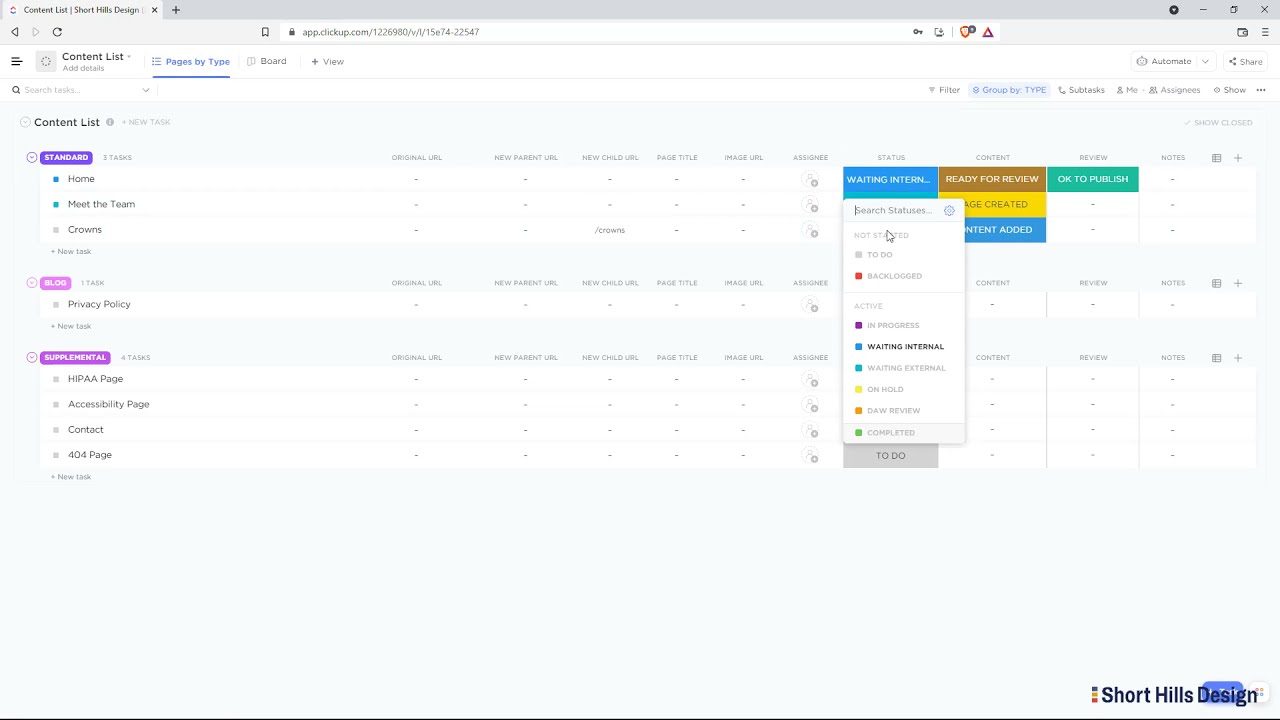The width and height of the screenshot is (1280, 720).
Task: Set status to WAITING EXTERNAL
Action: click(906, 369)
